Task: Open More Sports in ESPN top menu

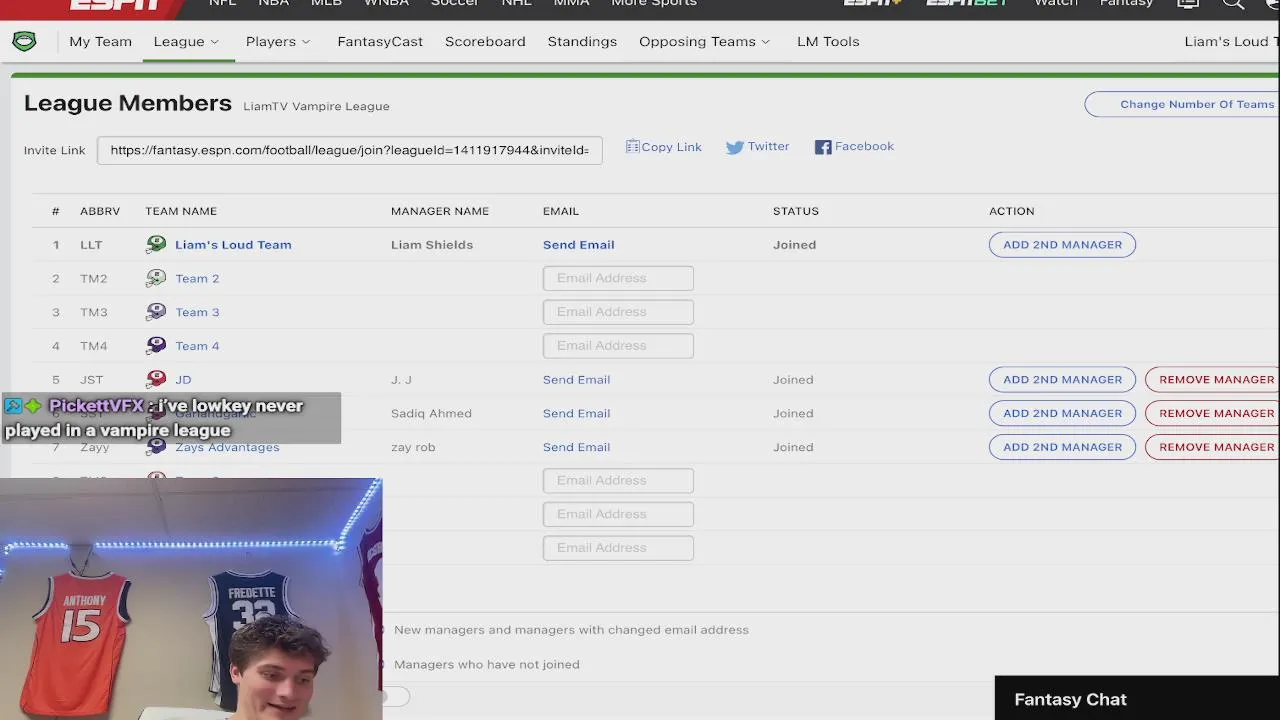Action: tap(653, 4)
